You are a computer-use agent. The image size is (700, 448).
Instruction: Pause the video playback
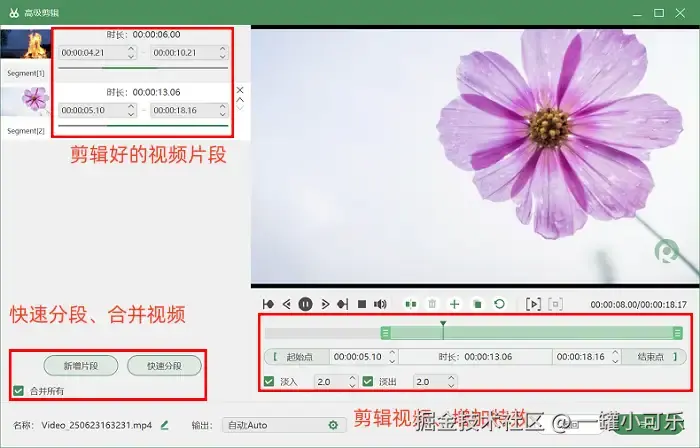(x=305, y=304)
